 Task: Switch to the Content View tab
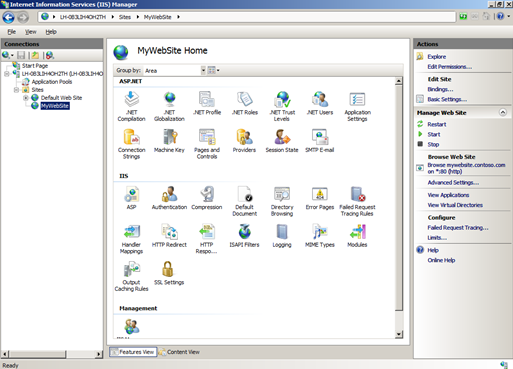[x=179, y=352]
